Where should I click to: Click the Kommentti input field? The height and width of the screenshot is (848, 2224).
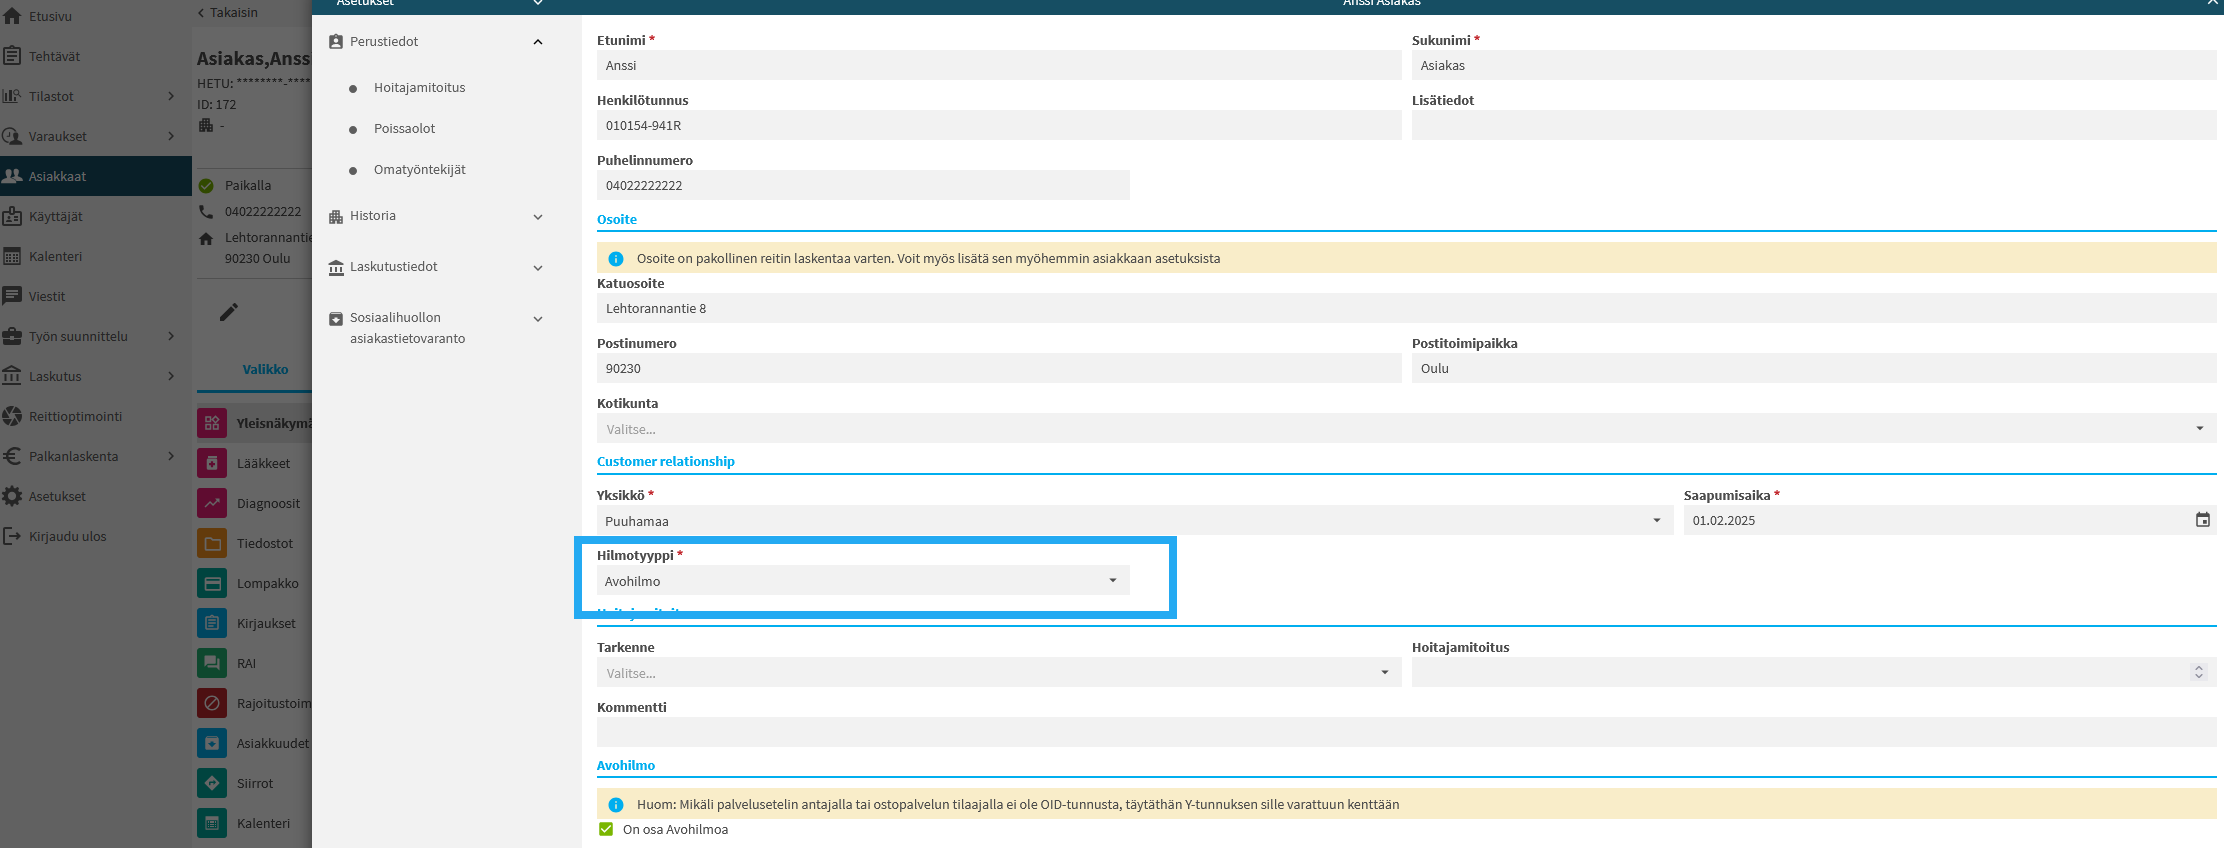(1407, 732)
